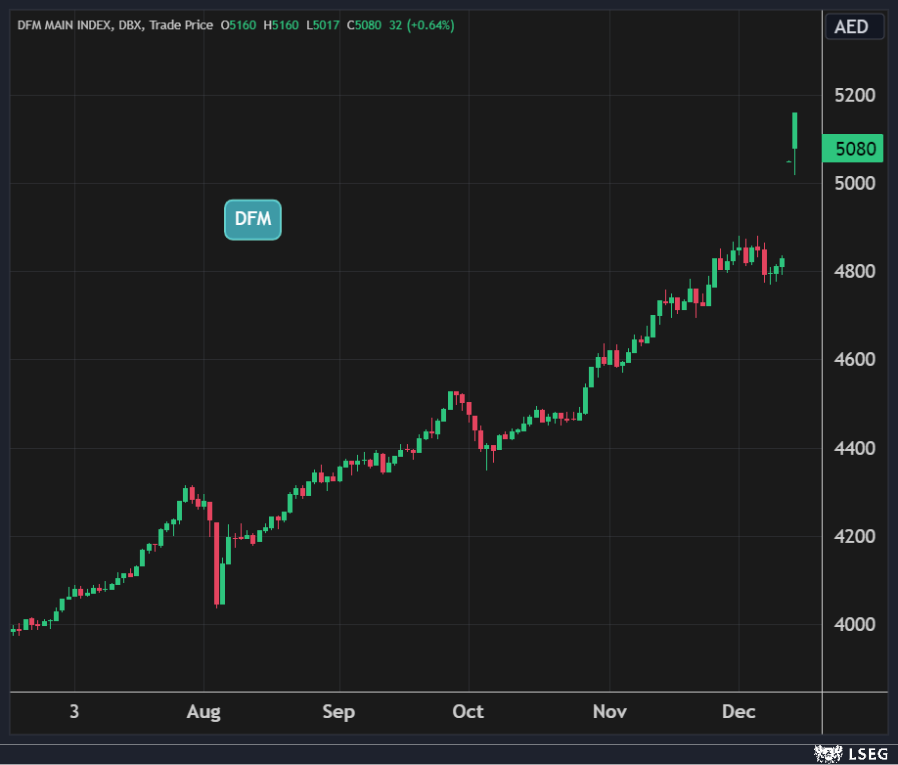This screenshot has height=765, width=898.
Task: Open the AED currency selector
Action: pos(852,27)
